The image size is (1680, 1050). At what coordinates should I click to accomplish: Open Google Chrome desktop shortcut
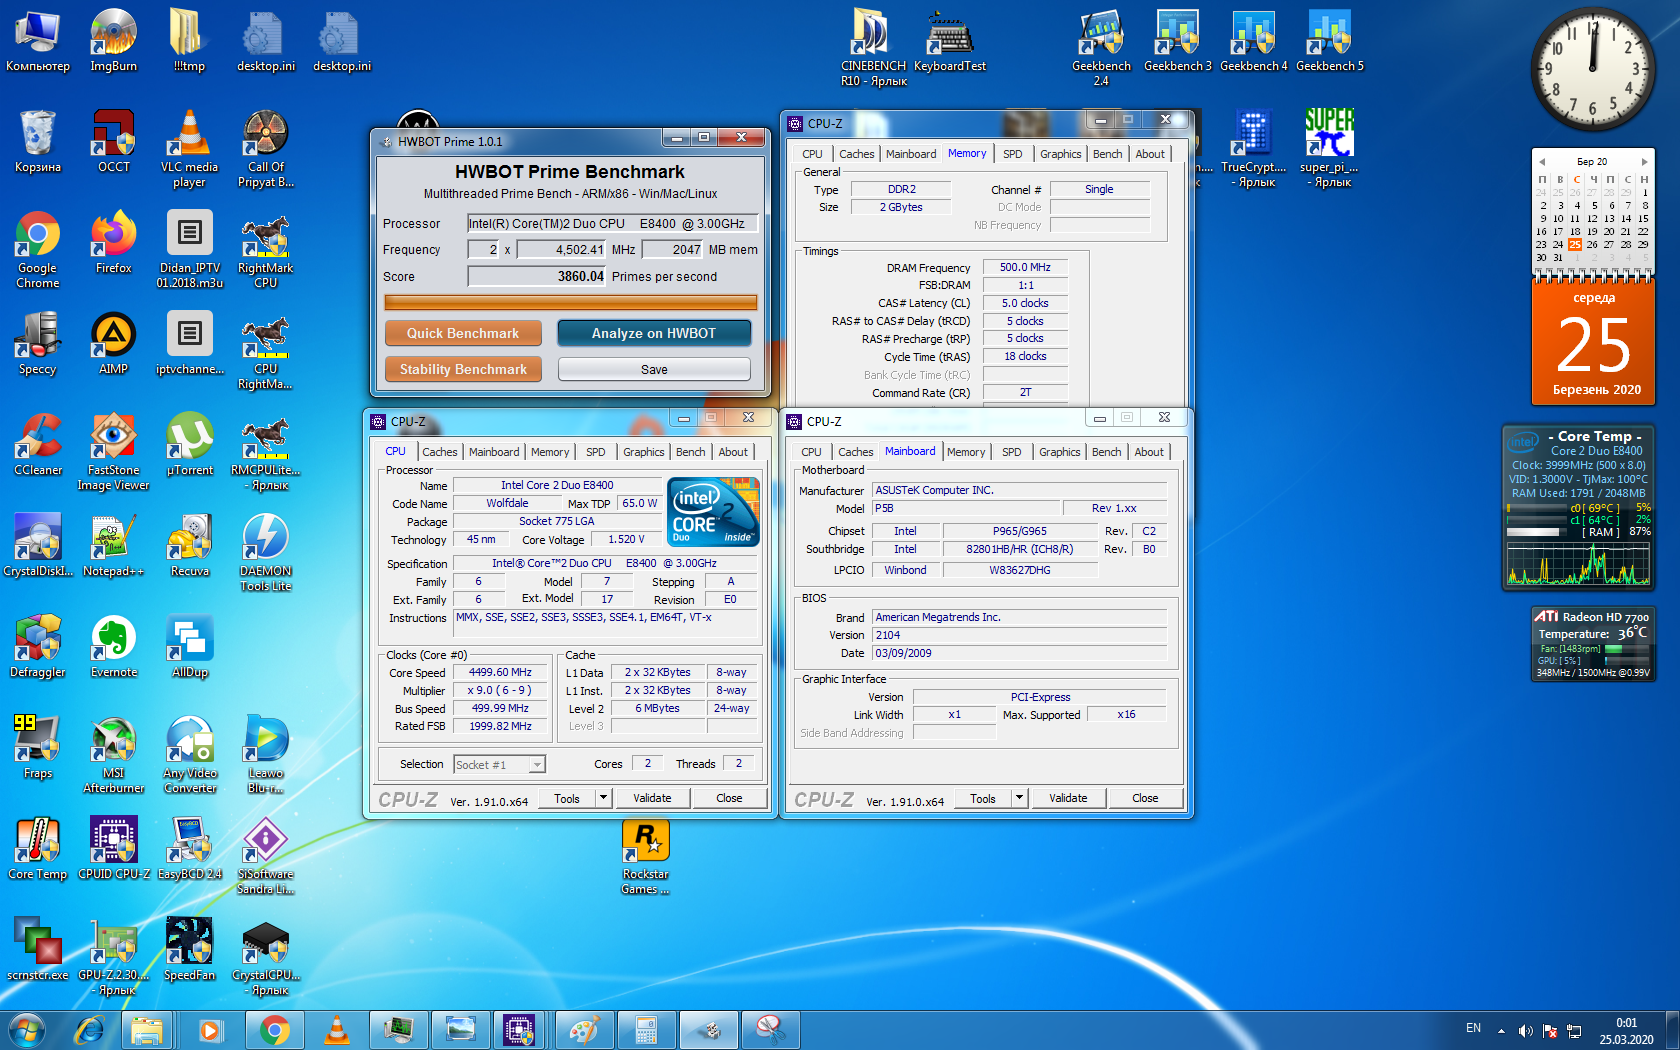37,249
